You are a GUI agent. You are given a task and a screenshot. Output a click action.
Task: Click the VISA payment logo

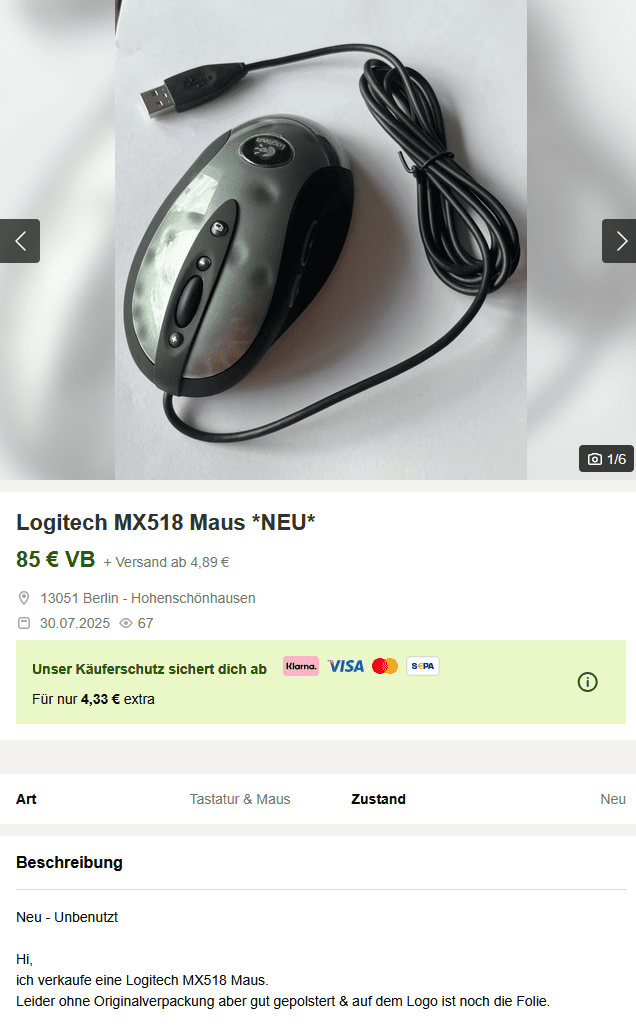[345, 666]
